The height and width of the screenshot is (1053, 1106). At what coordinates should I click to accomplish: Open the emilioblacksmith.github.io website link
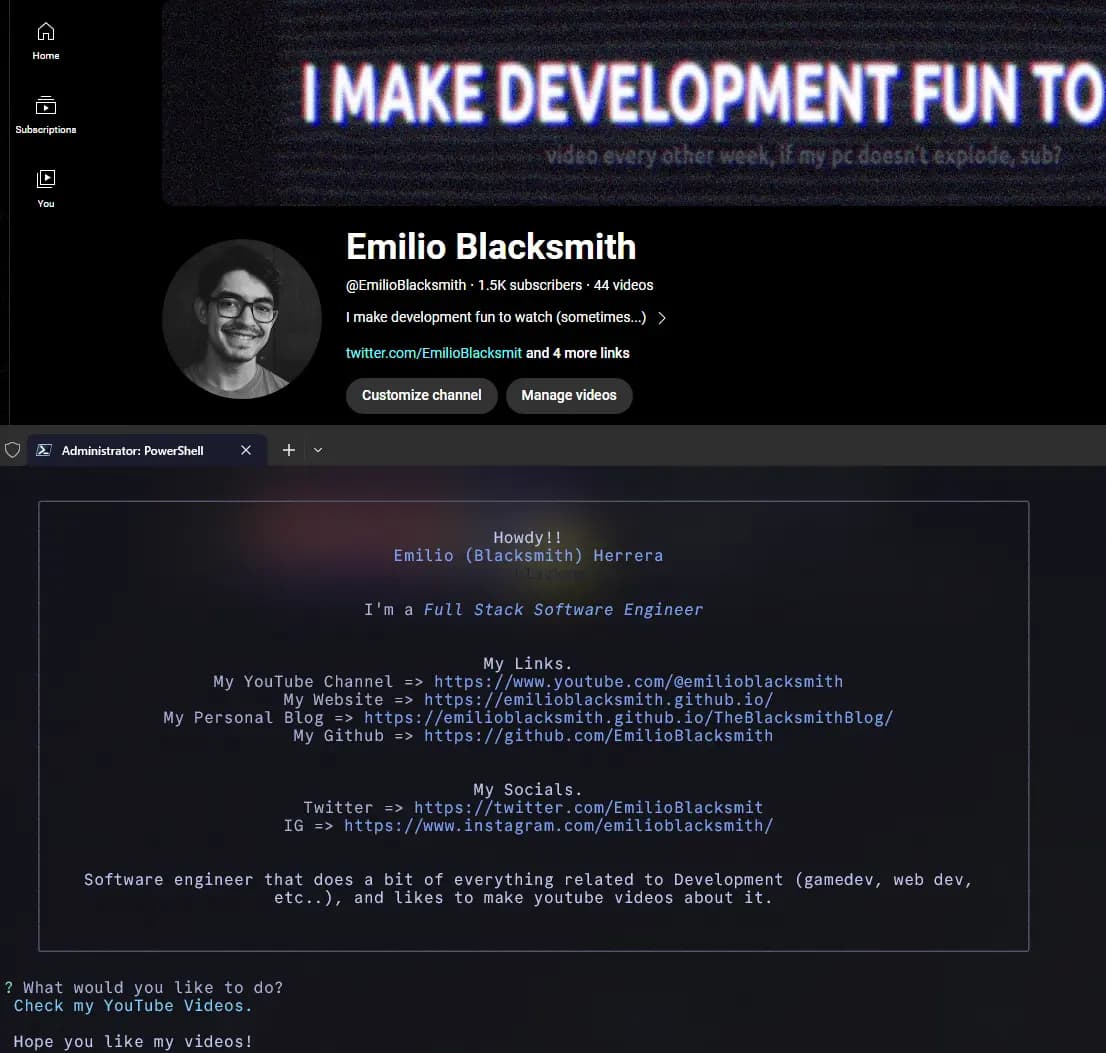point(598,700)
